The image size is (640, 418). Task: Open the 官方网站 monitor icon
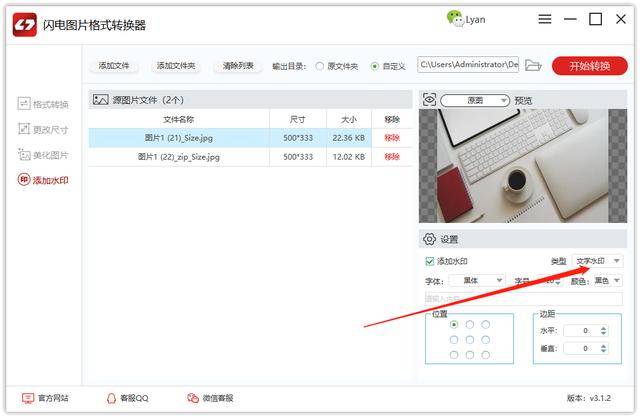[x=28, y=398]
